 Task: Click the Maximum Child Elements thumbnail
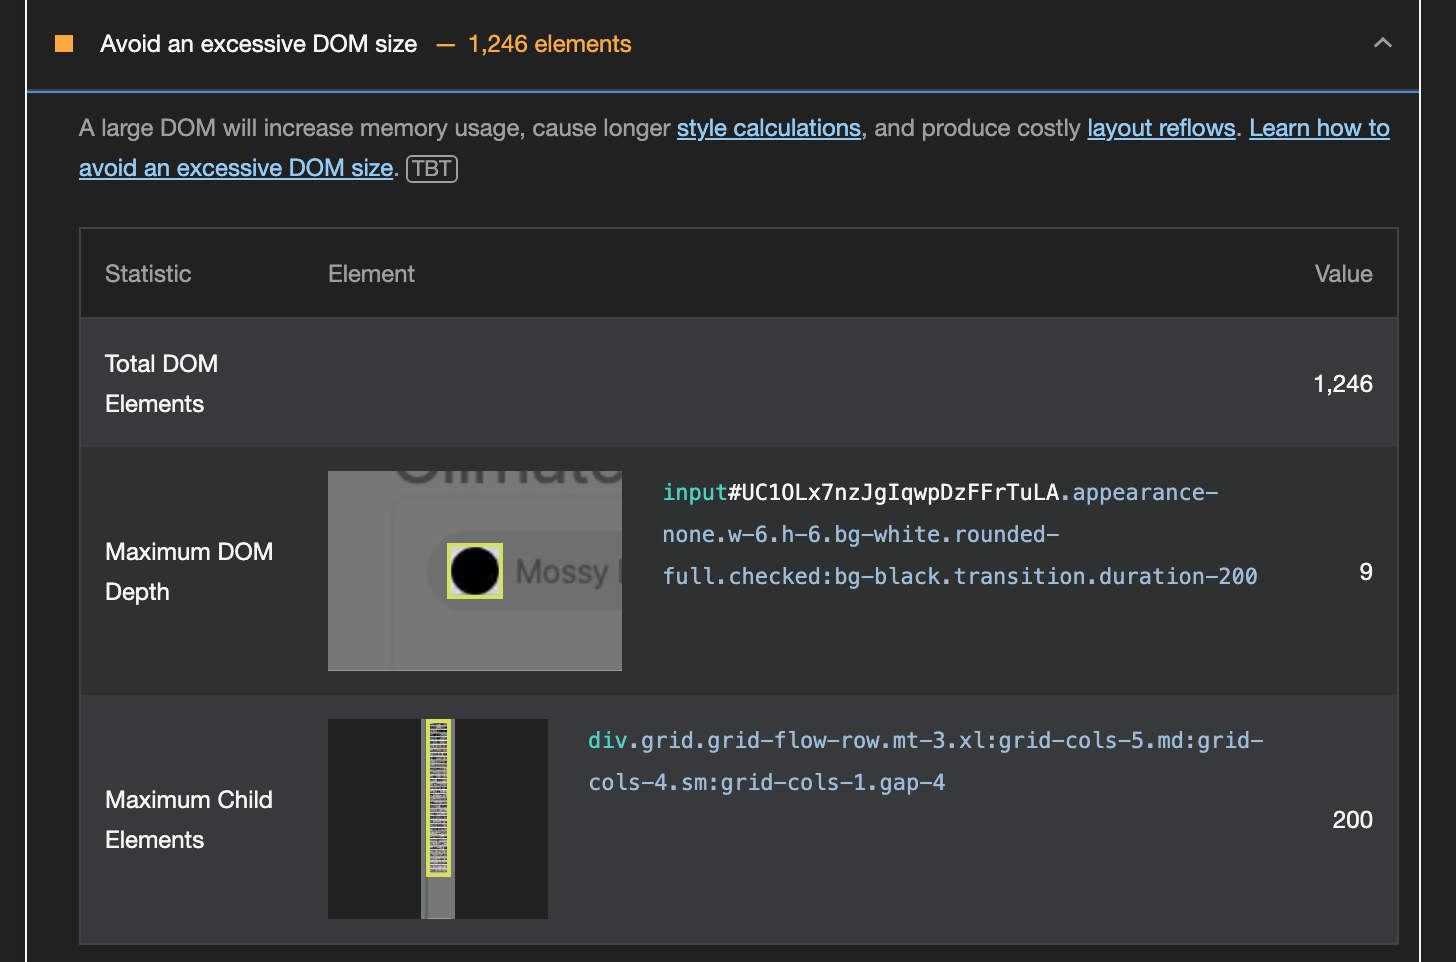point(437,818)
